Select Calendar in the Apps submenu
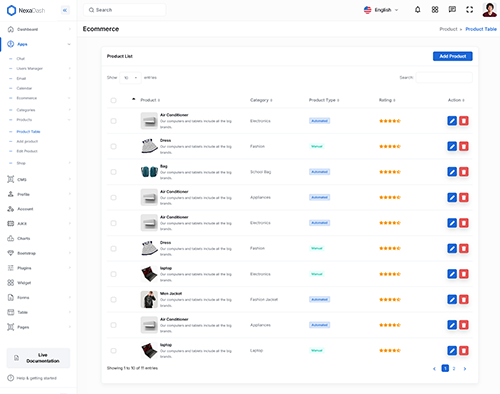Image resolution: width=500 pixels, height=394 pixels. [x=24, y=88]
